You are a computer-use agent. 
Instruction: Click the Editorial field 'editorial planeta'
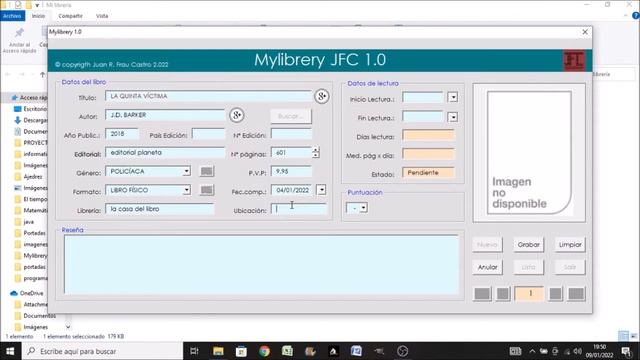(165, 153)
